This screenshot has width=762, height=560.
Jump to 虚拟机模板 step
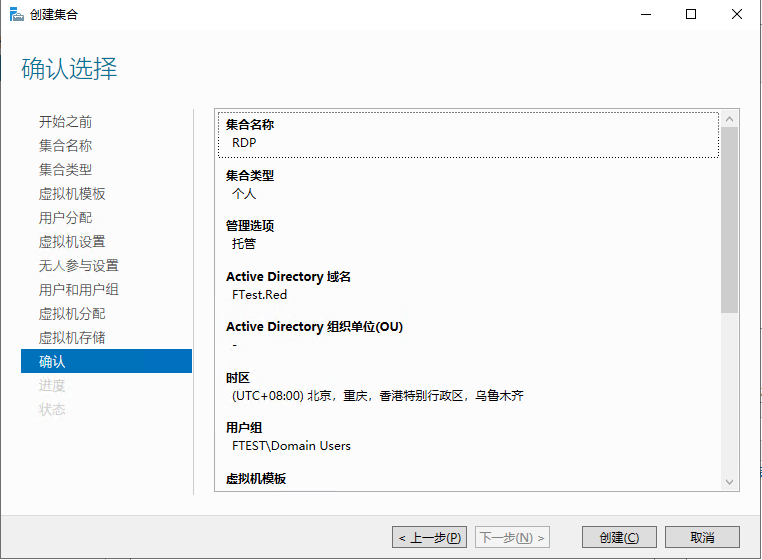click(72, 194)
